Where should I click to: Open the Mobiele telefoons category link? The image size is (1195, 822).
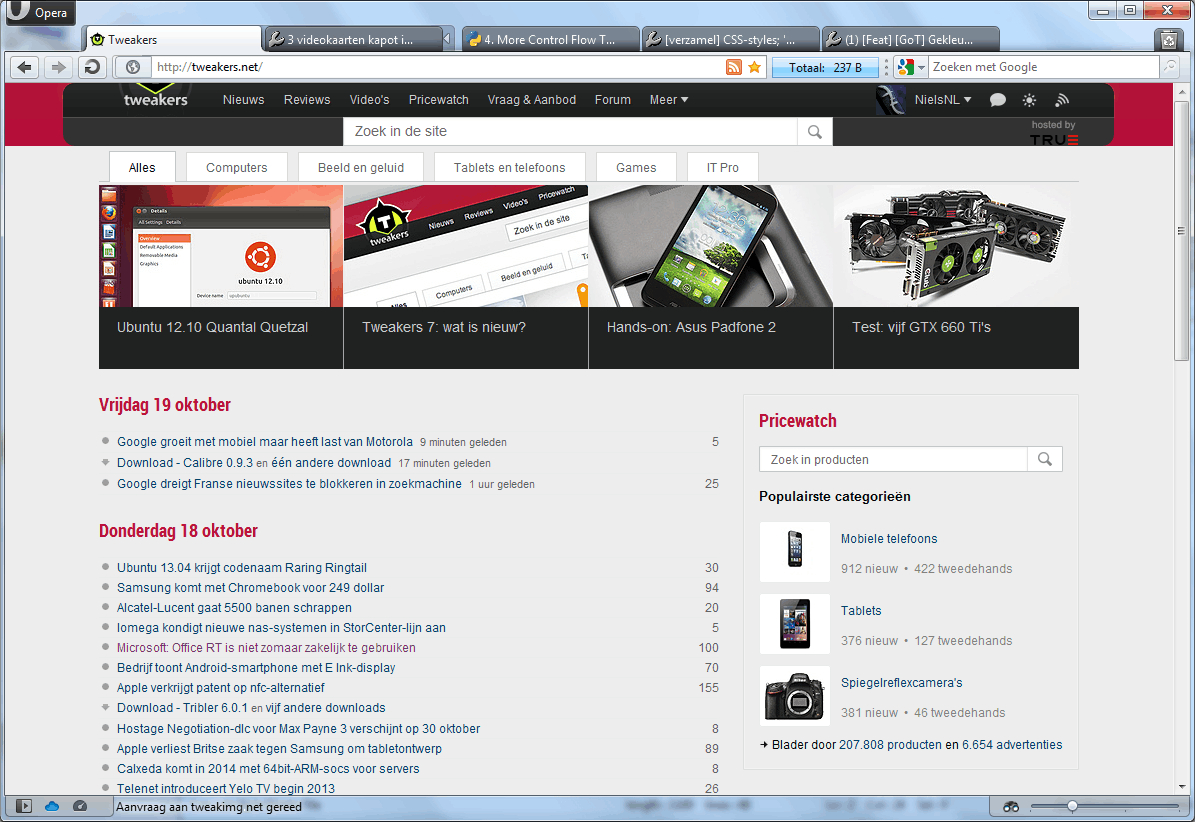[x=889, y=539]
